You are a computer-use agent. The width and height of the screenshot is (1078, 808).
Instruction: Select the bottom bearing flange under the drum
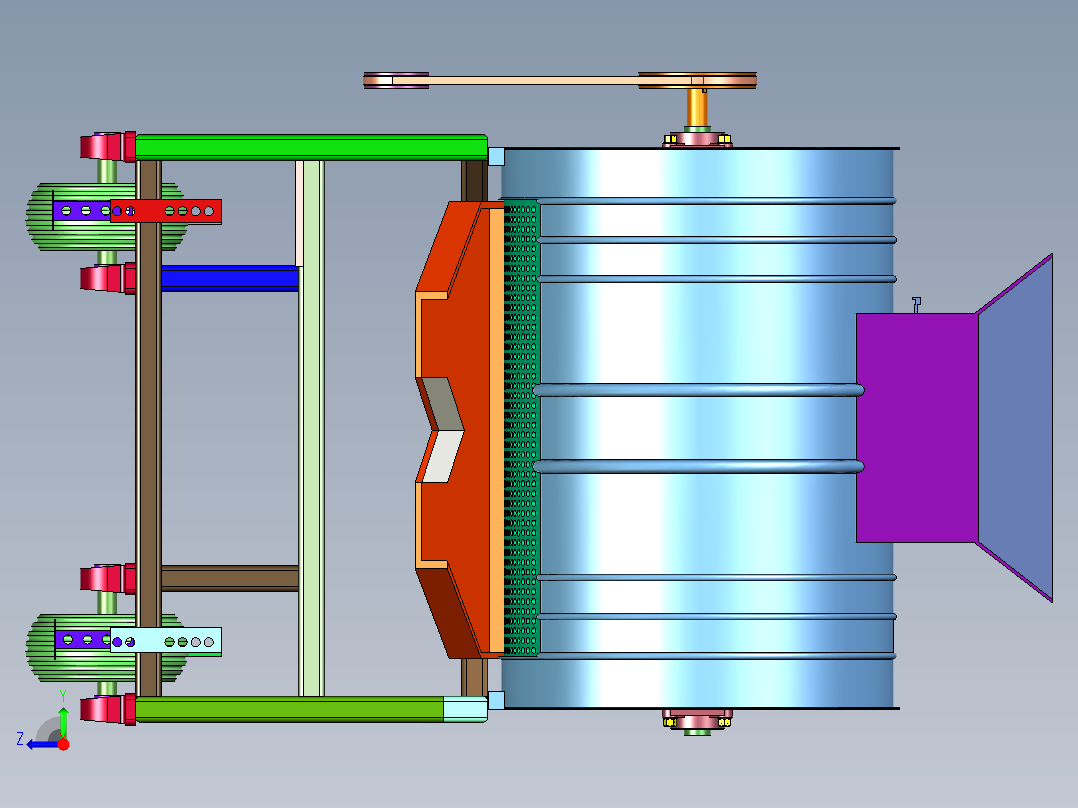click(x=697, y=721)
